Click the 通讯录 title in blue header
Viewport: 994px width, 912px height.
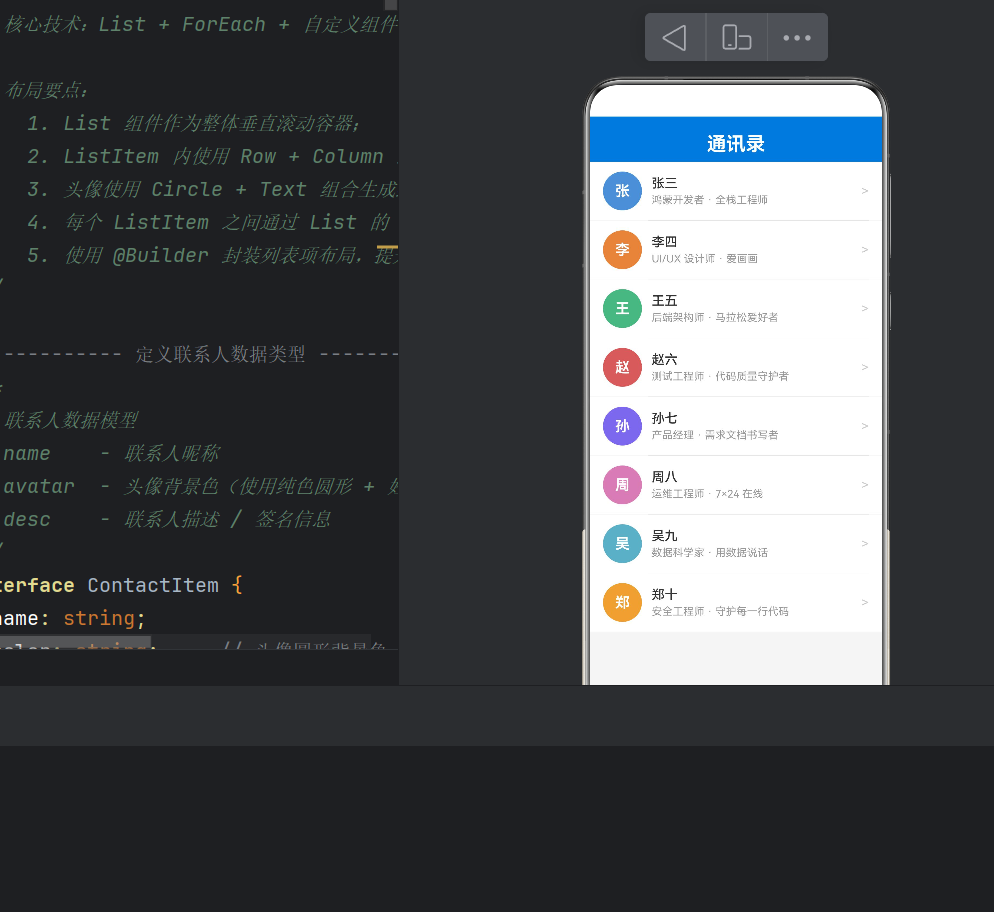735,144
